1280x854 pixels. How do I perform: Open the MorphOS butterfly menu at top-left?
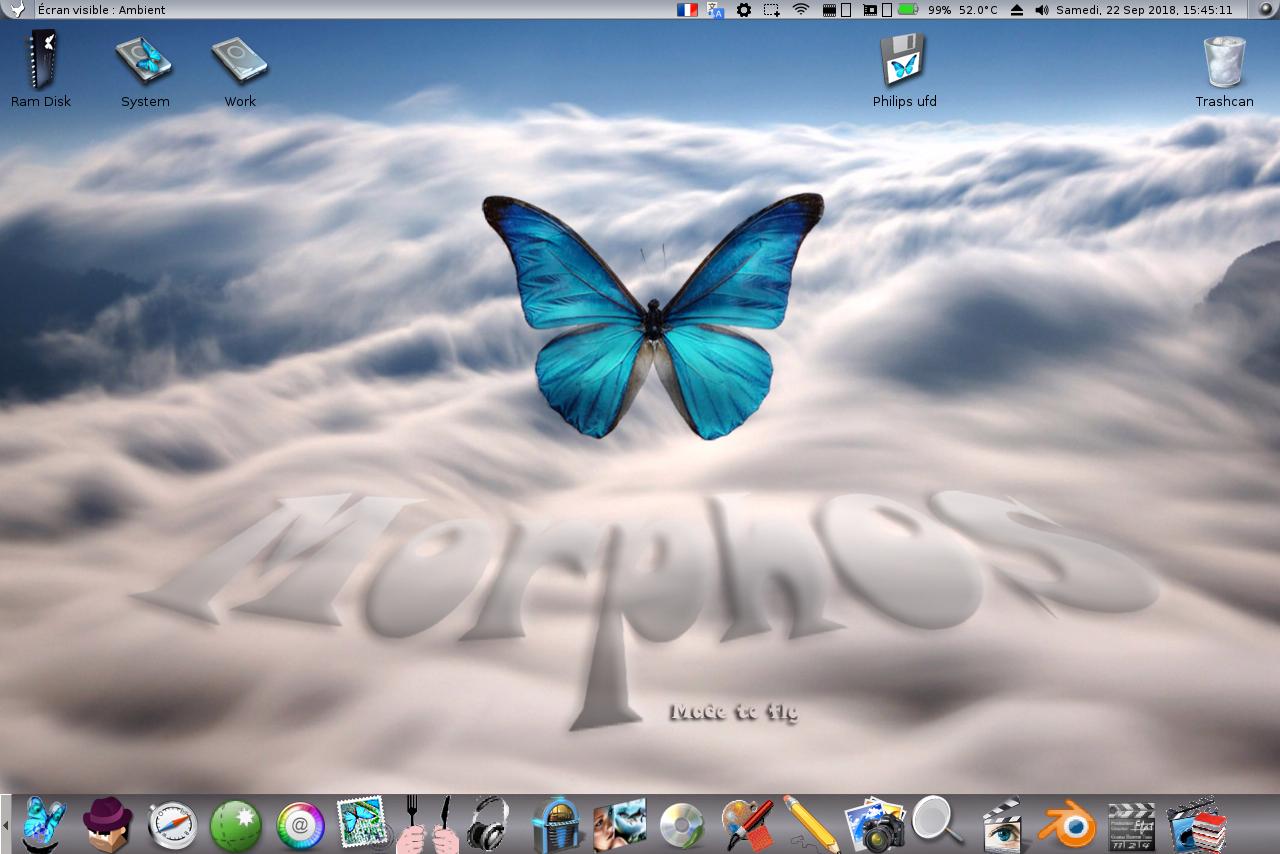17,10
